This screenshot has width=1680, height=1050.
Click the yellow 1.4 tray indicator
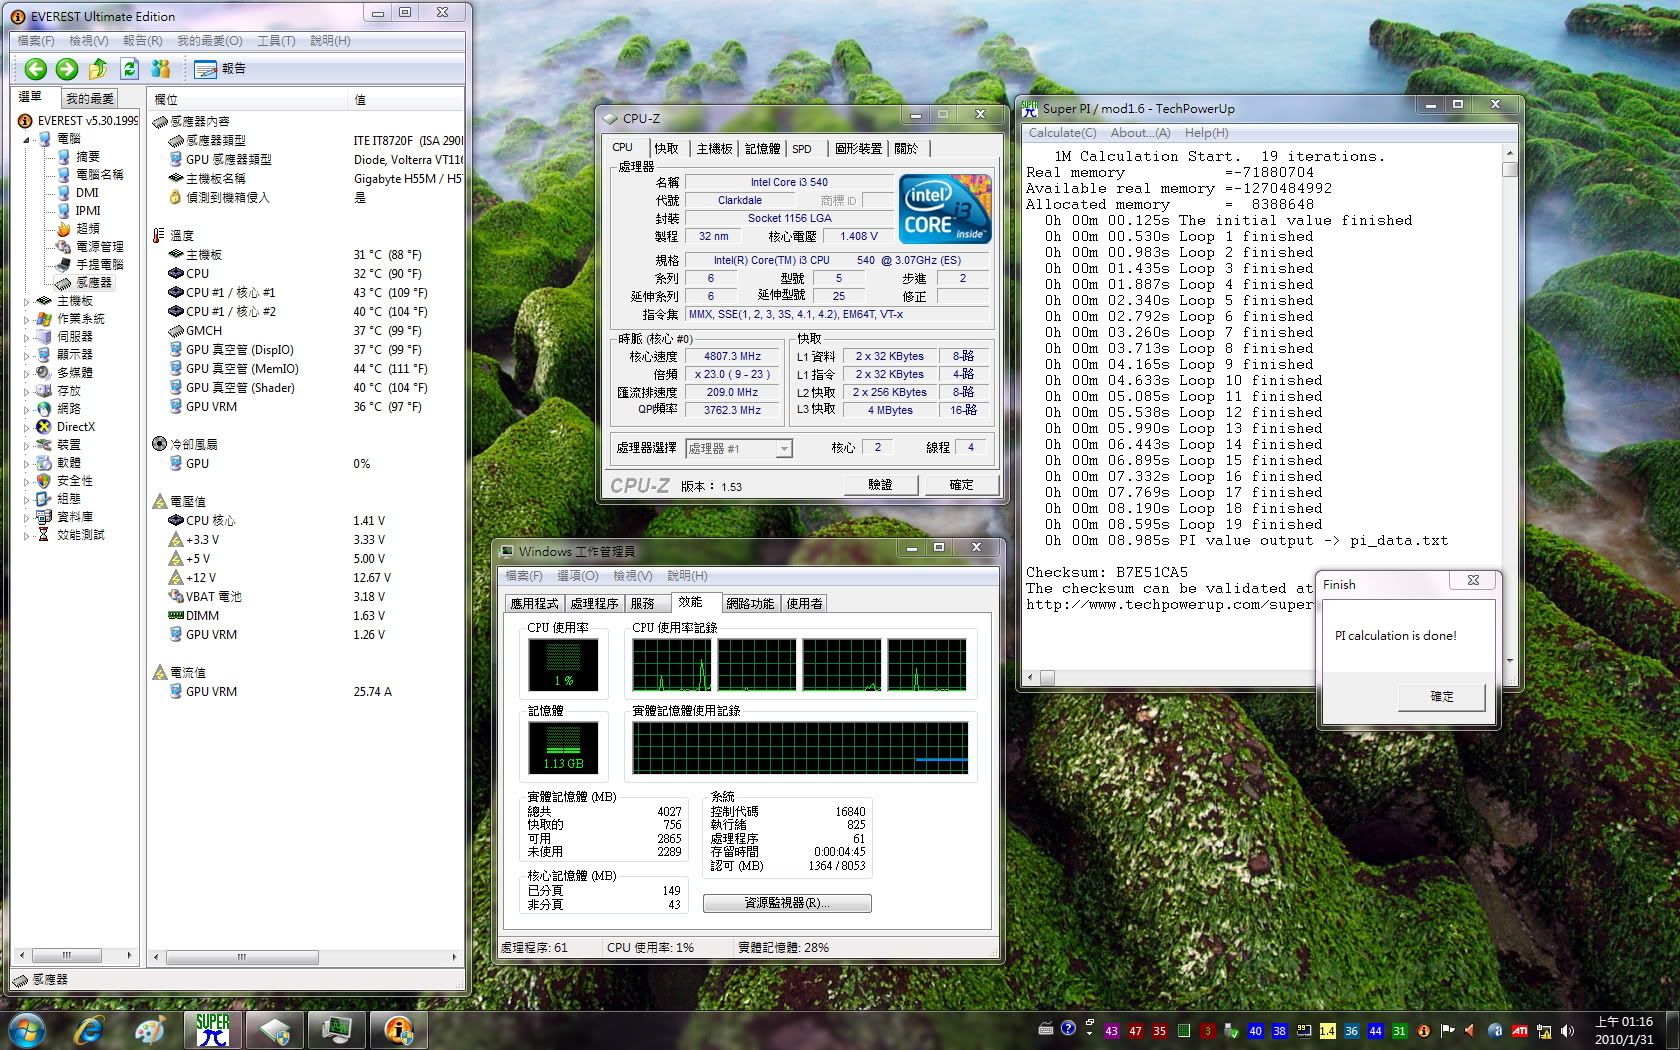(x=1327, y=1030)
